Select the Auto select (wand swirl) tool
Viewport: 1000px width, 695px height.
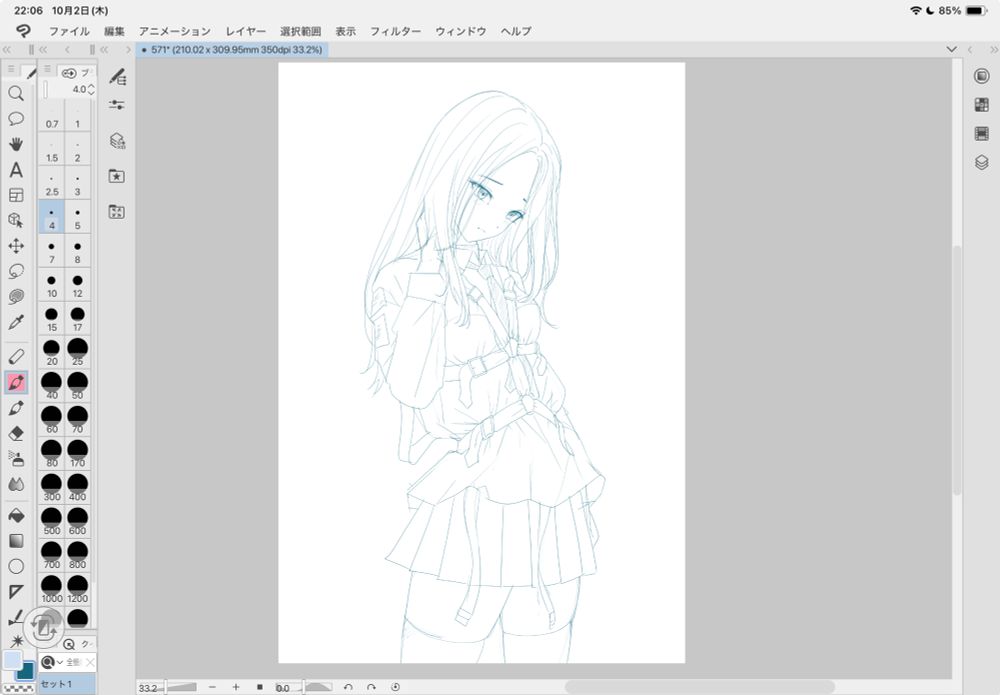[x=16, y=296]
